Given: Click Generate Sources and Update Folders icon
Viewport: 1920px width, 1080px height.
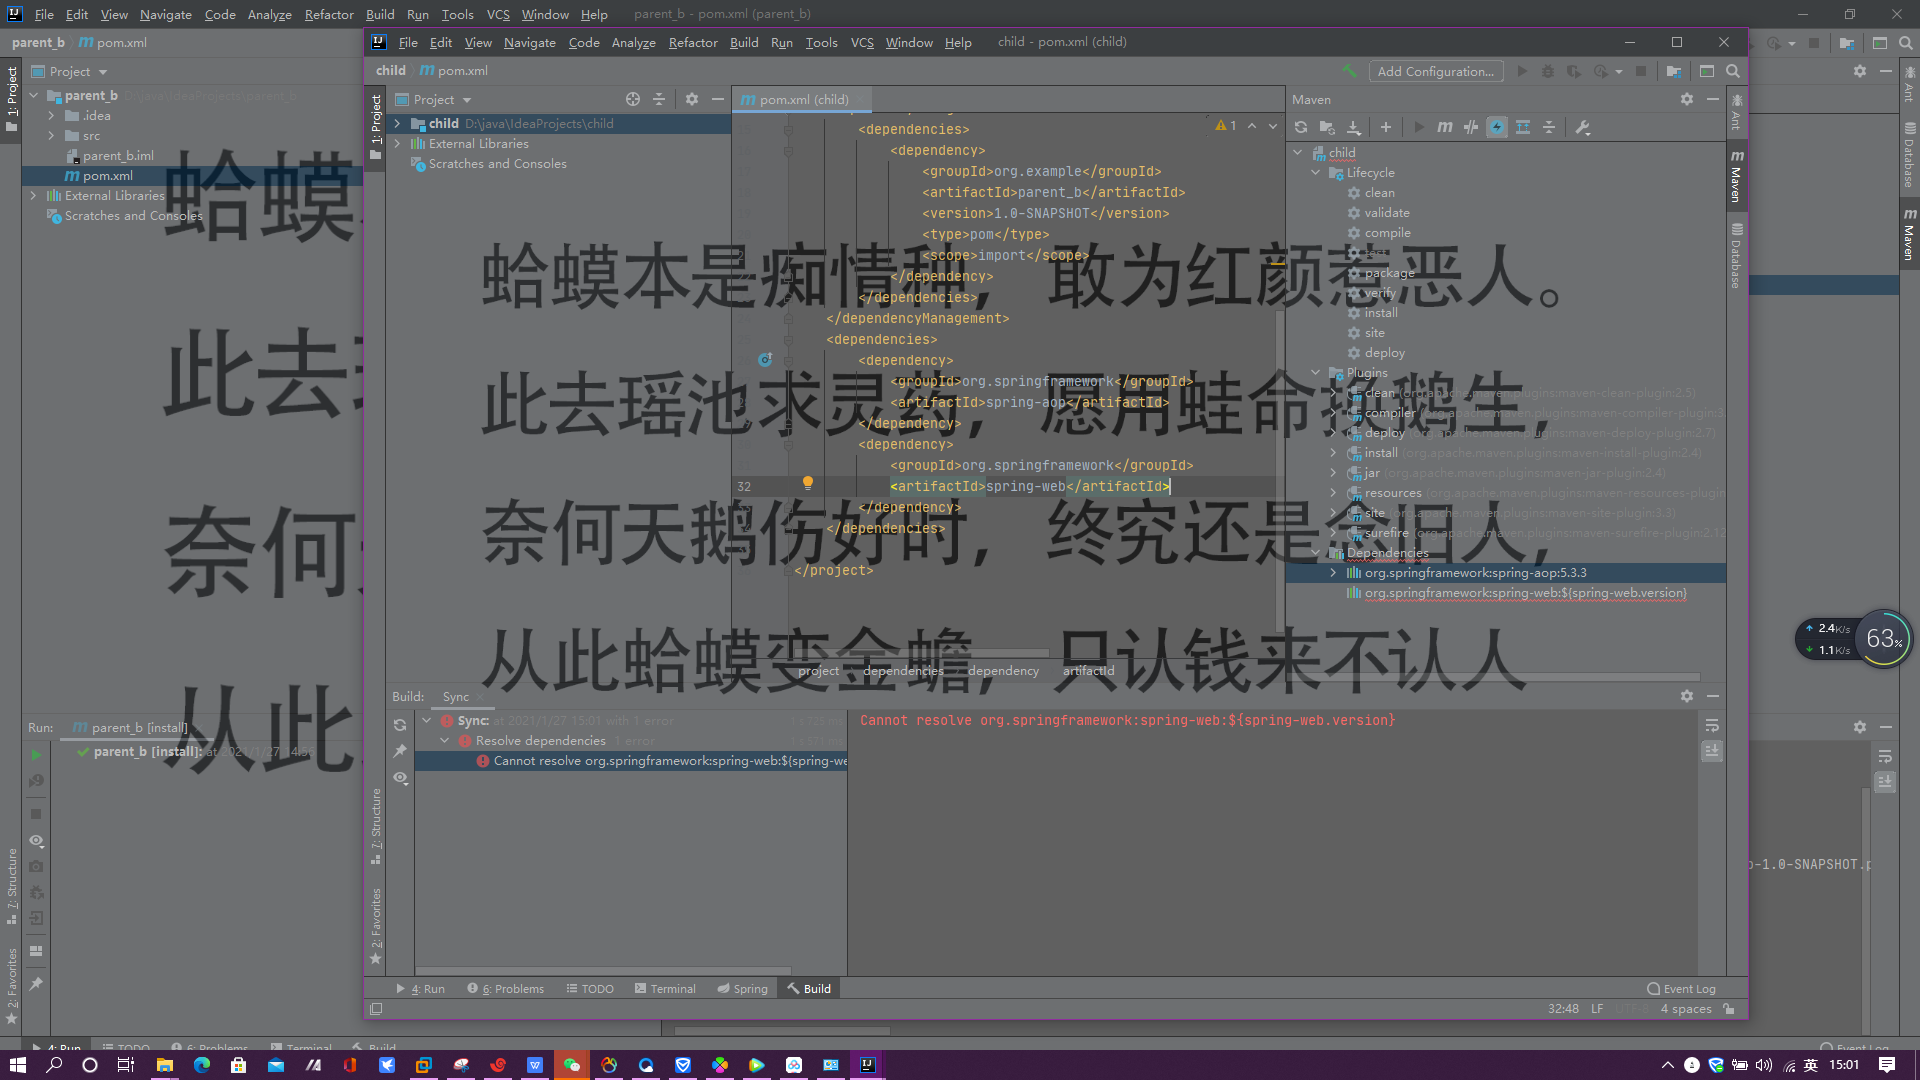Looking at the screenshot, I should [1327, 127].
